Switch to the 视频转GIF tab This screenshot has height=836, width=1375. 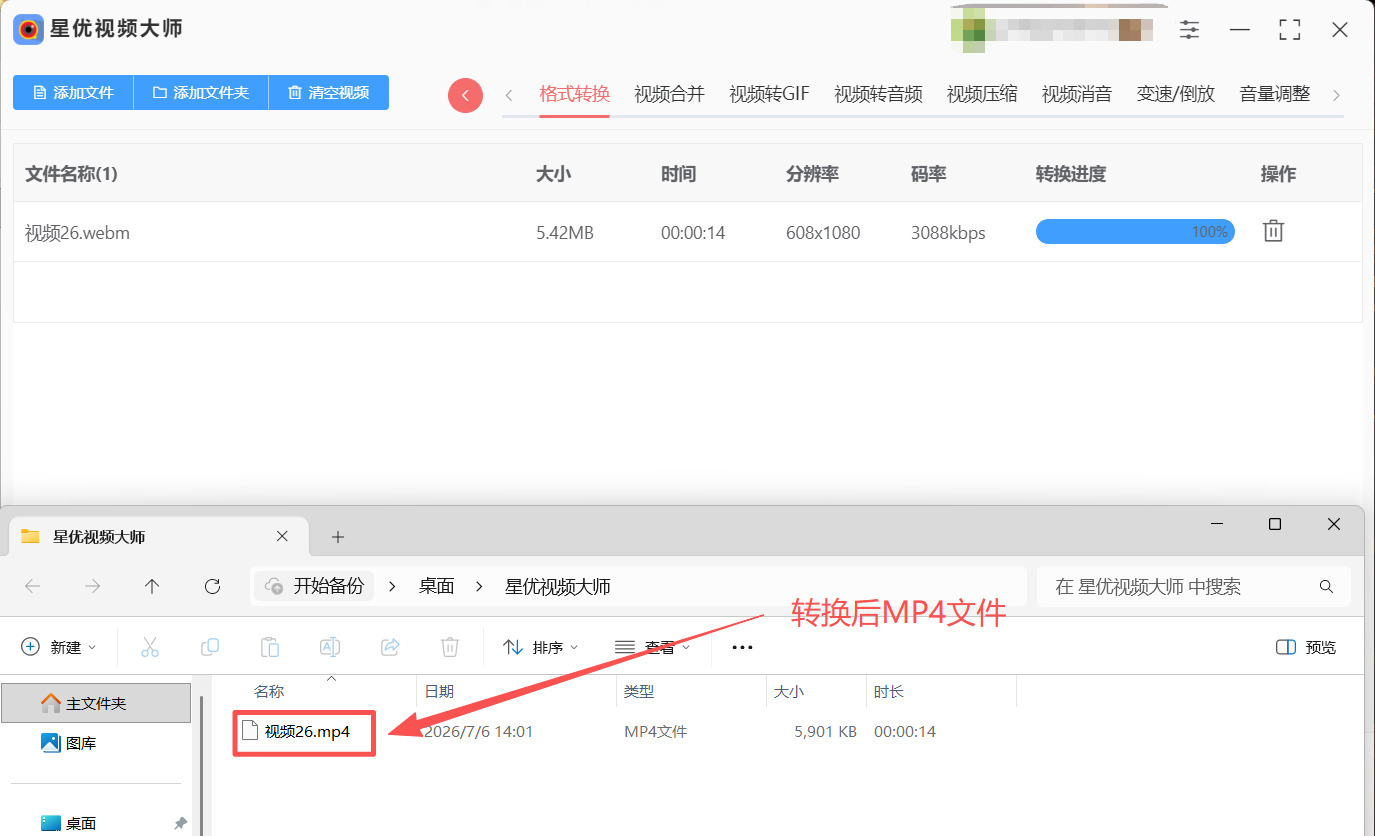click(769, 95)
